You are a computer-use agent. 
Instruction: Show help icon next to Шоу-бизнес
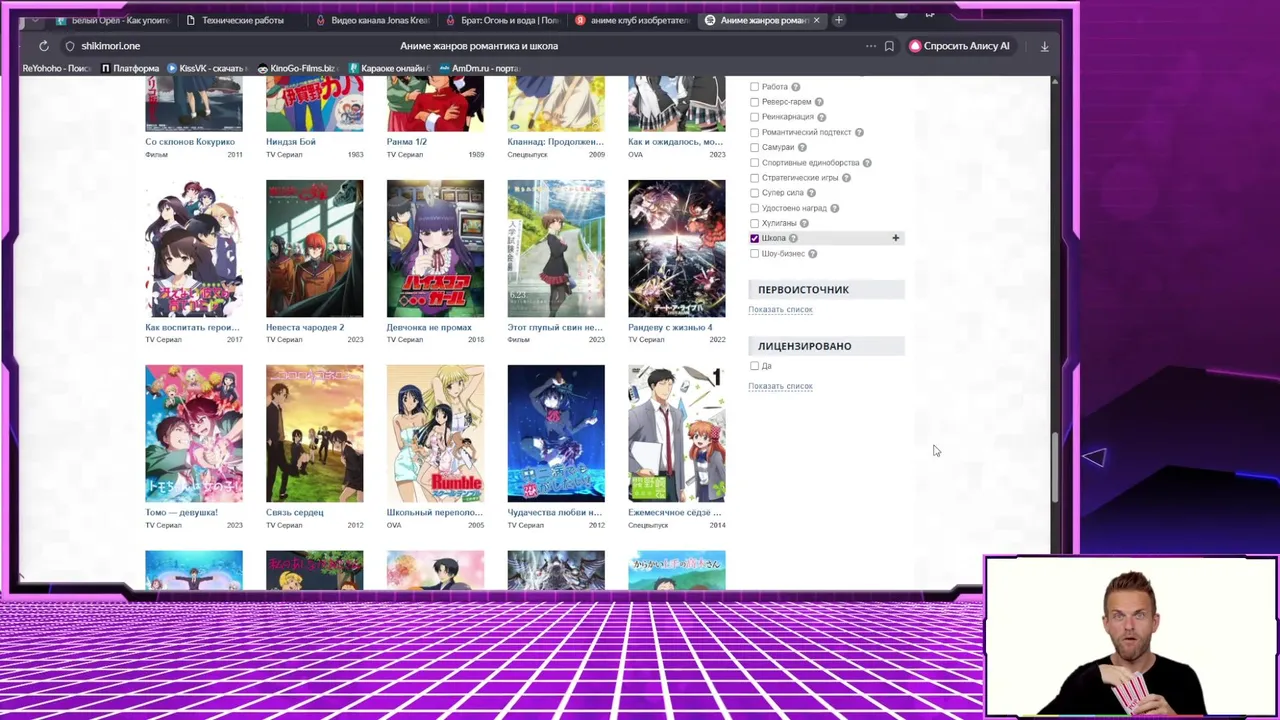tap(813, 254)
